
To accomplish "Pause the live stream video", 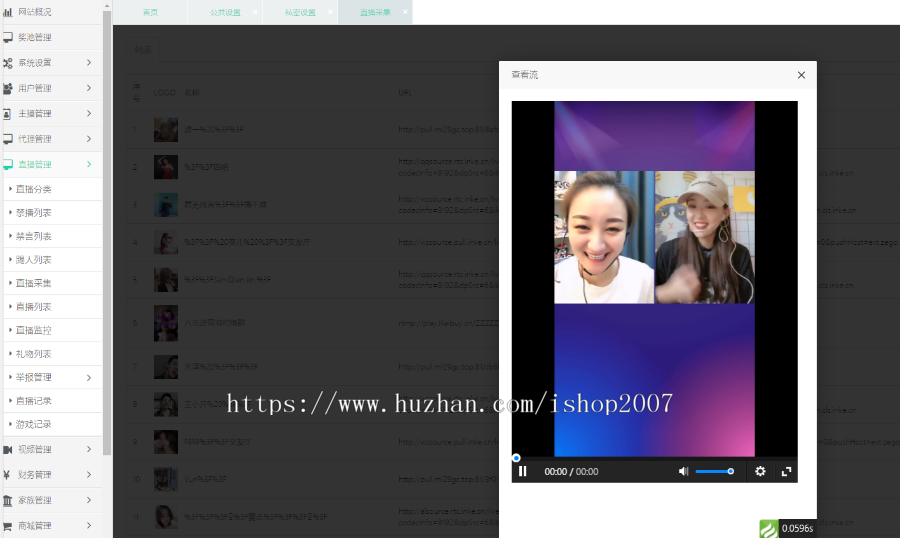I will [523, 471].
